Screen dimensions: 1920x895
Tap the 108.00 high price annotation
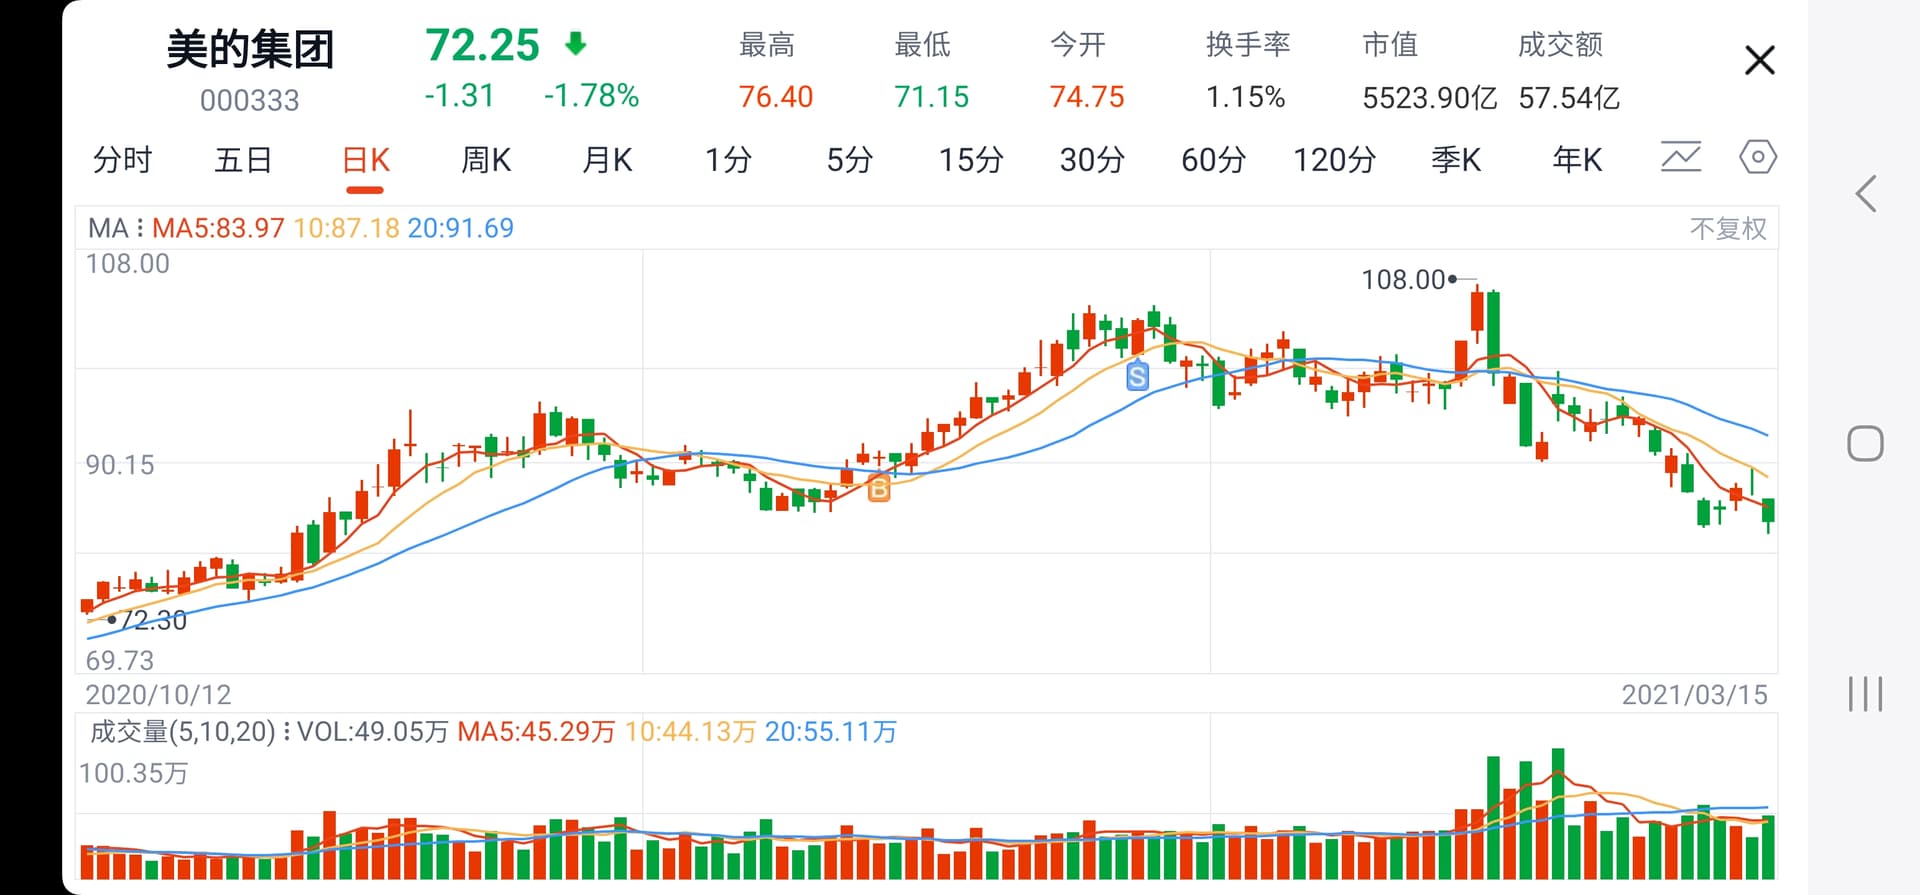point(1403,280)
